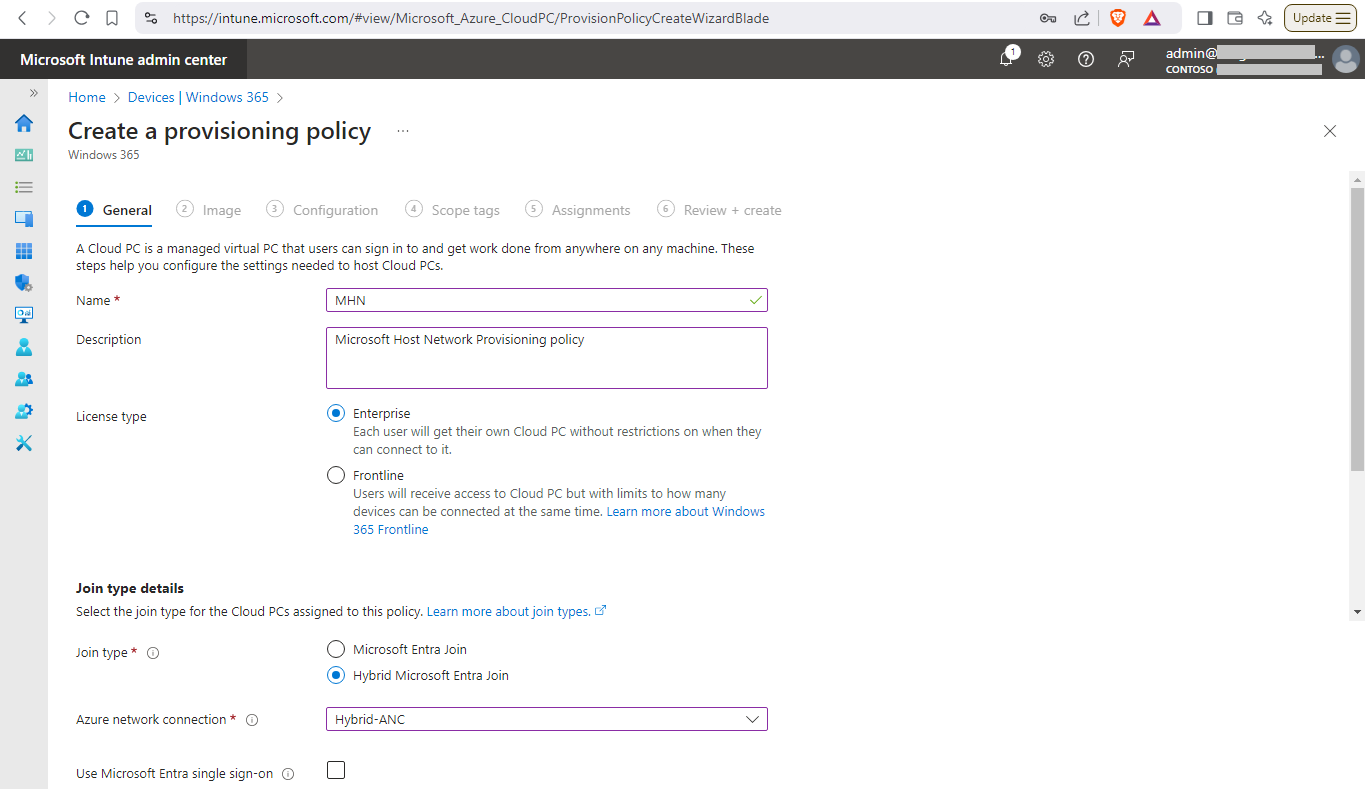Image resolution: width=1367 pixels, height=789 pixels.
Task: Open the Update browser menu button
Action: point(1320,18)
